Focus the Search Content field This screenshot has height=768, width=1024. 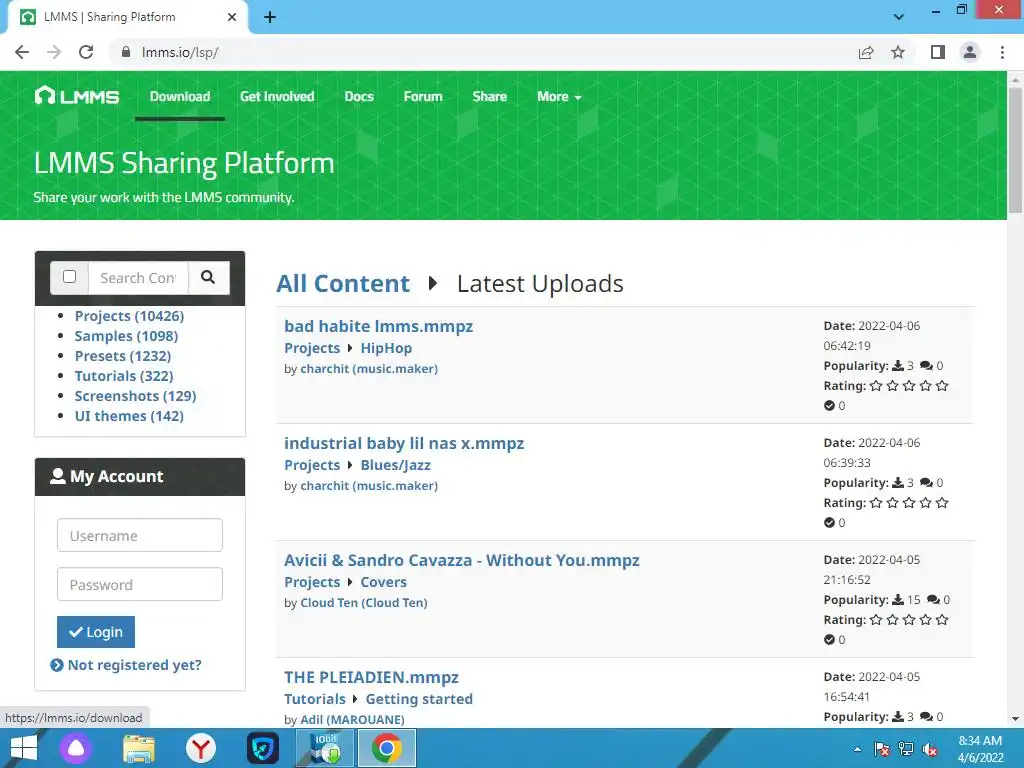point(138,278)
